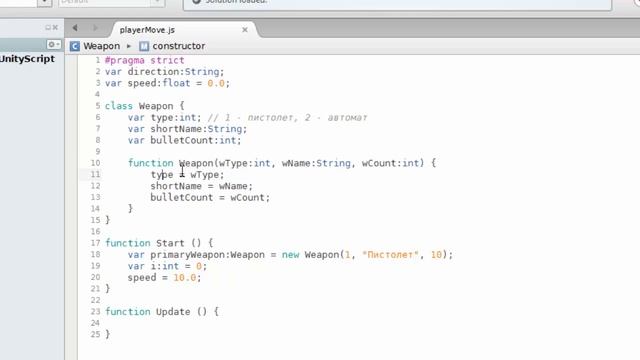This screenshot has height=360, width=640.
Task: Click on 'class Weapon {' text
Action: pos(144,106)
